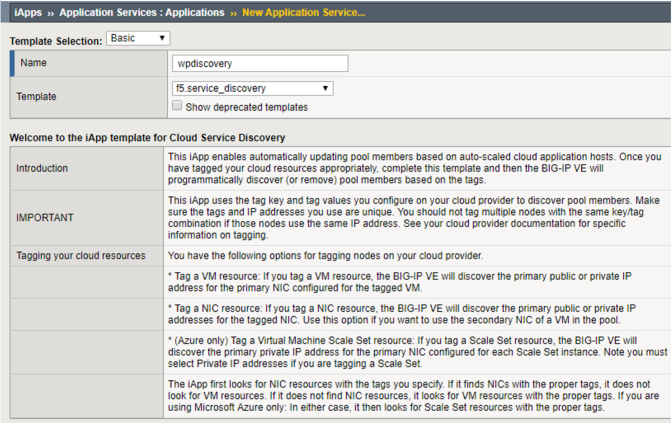Viewport: 672px width, 423px height.
Task: Click the Name row label
Action: coord(33,63)
